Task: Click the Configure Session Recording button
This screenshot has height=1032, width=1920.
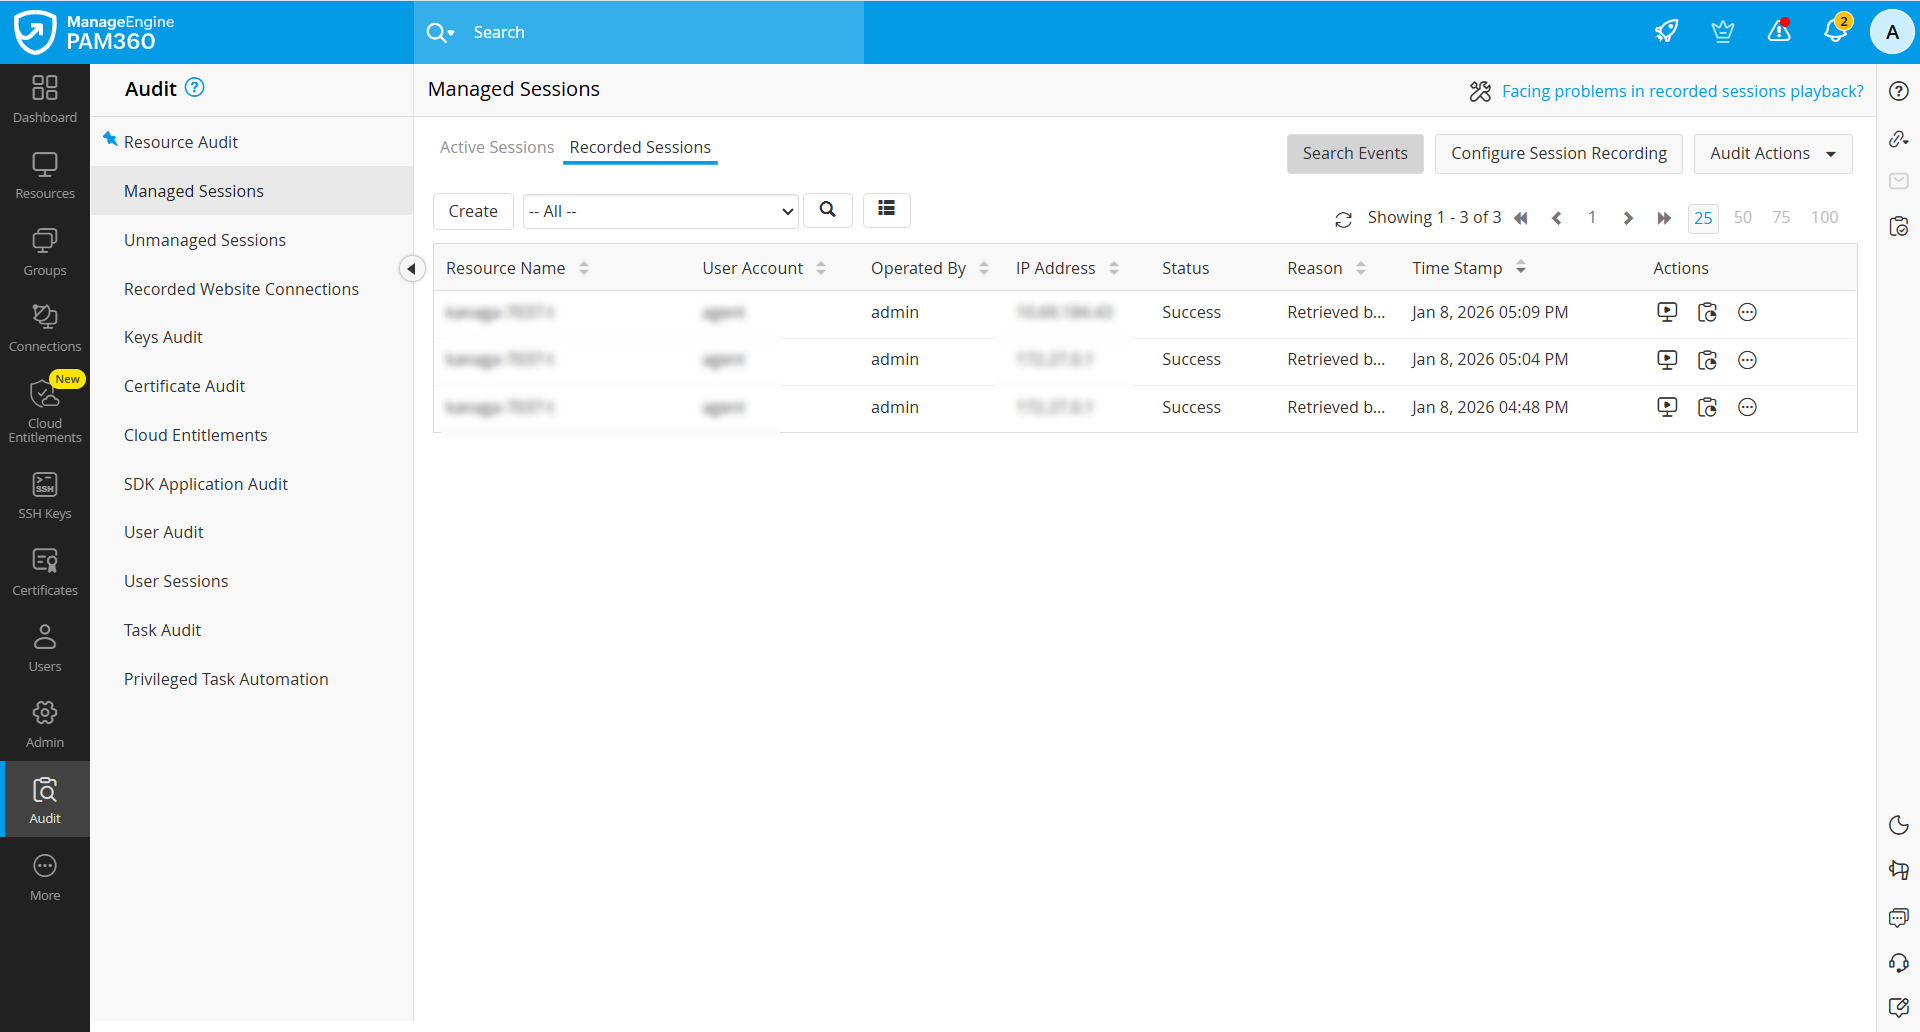Action: (1558, 154)
